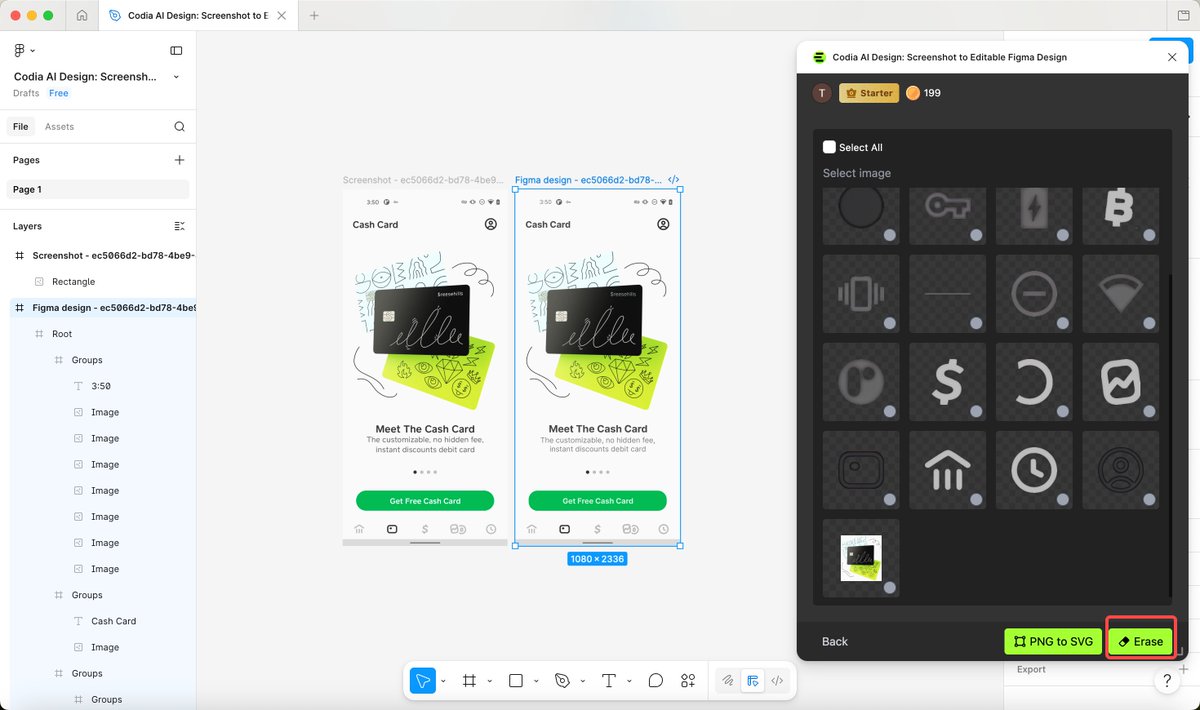Select the phone vibrate image
Viewport: 1200px width, 710px height.
point(861,294)
